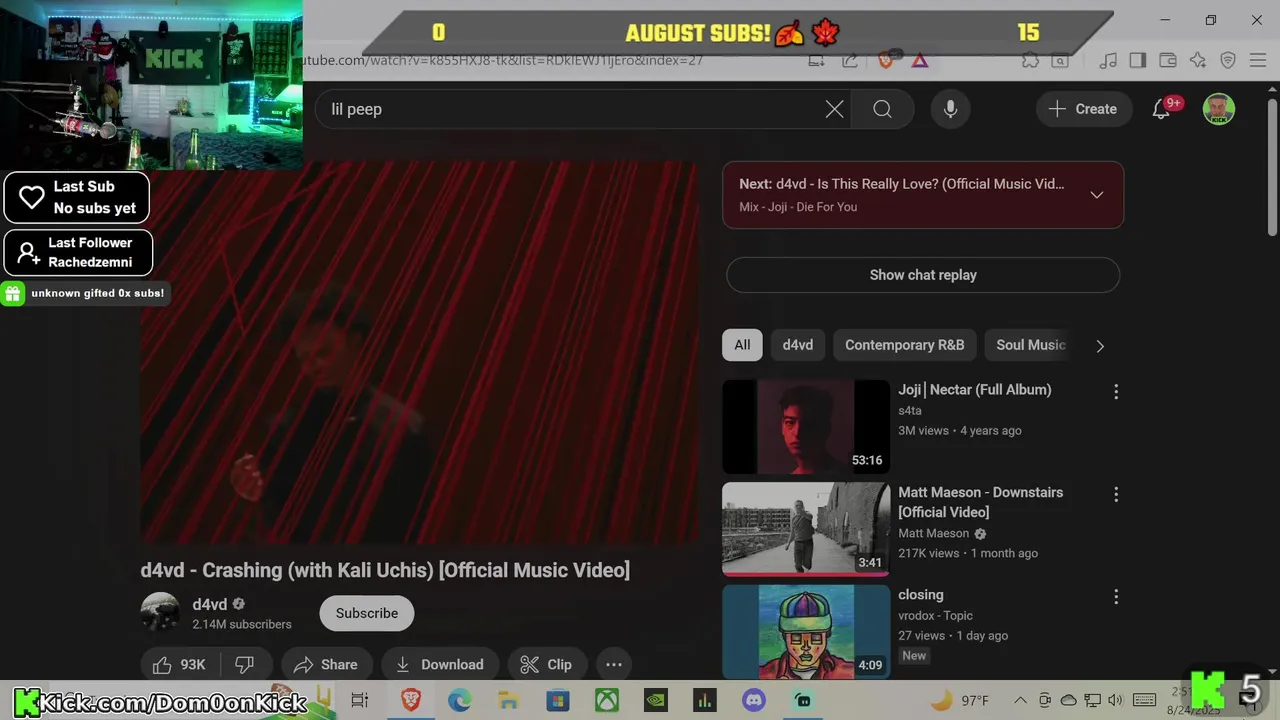The image size is (1280, 720).
Task: Open the closing video thumbnail
Action: (x=806, y=632)
